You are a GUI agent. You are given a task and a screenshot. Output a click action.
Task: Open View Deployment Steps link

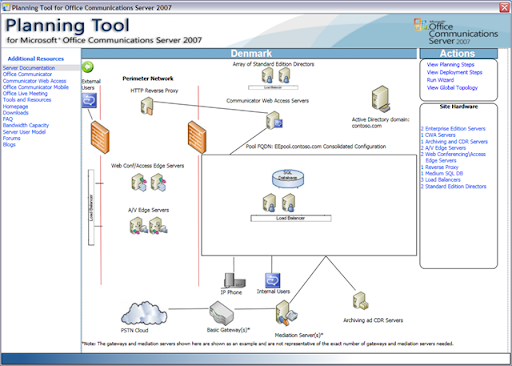[x=454, y=72]
